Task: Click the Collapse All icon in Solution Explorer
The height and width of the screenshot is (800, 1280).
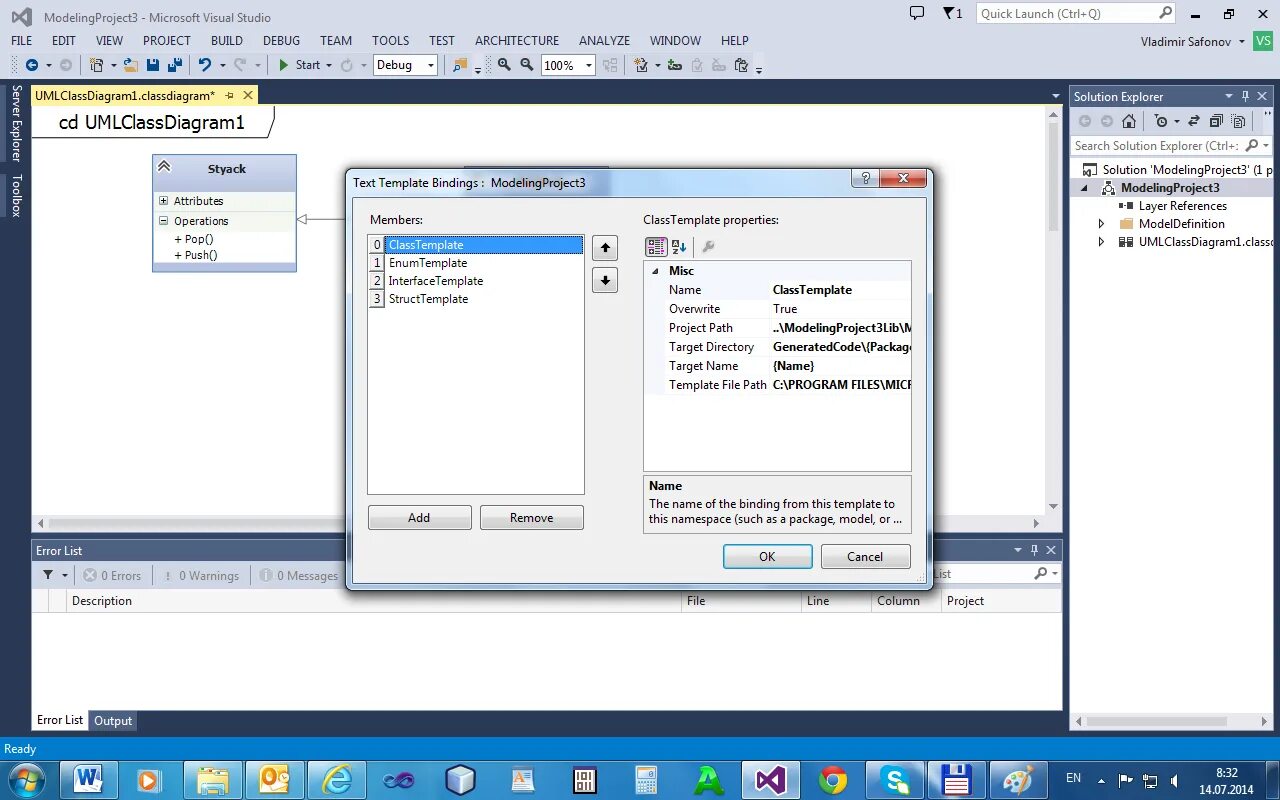Action: click(1216, 121)
